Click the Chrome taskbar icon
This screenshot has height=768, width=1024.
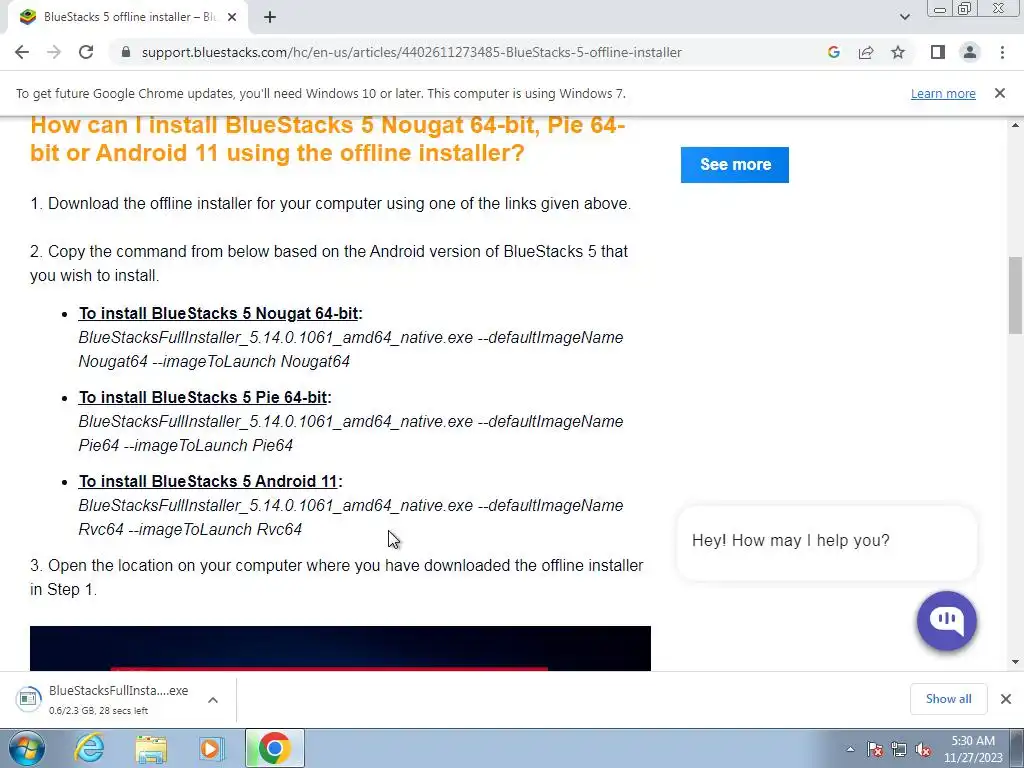click(x=274, y=748)
